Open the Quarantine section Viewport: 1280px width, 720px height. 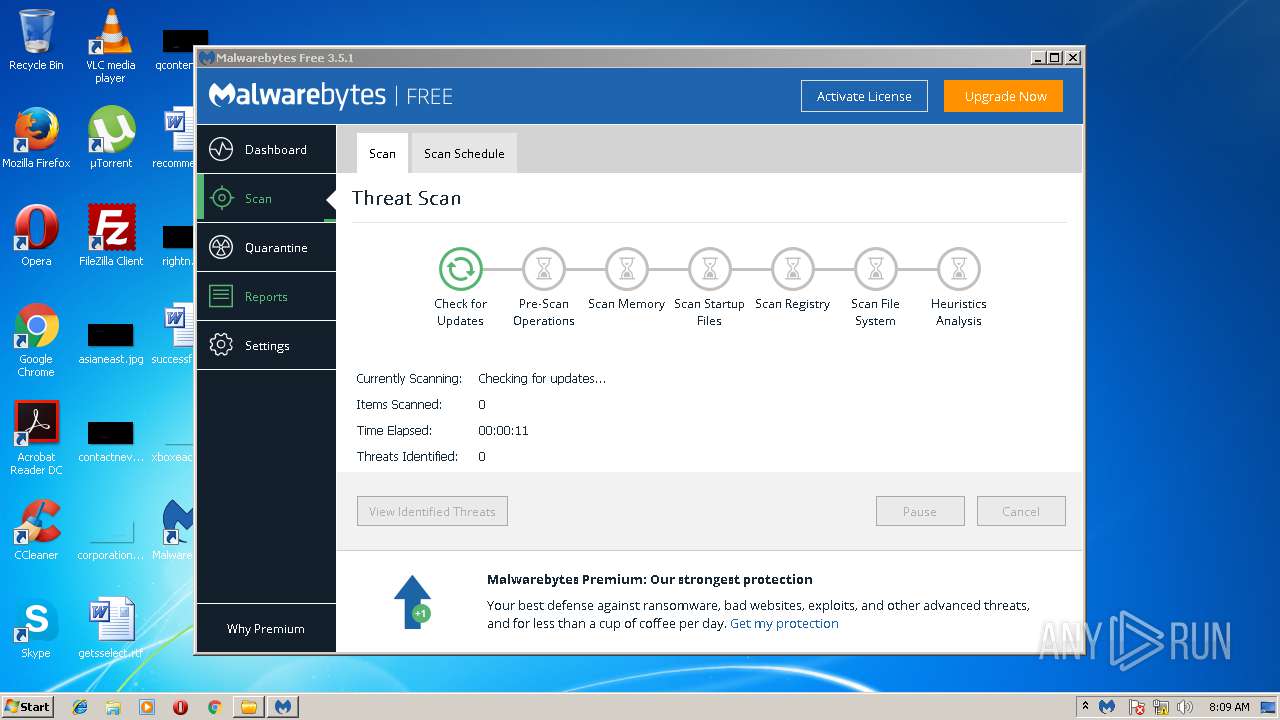click(x=266, y=248)
